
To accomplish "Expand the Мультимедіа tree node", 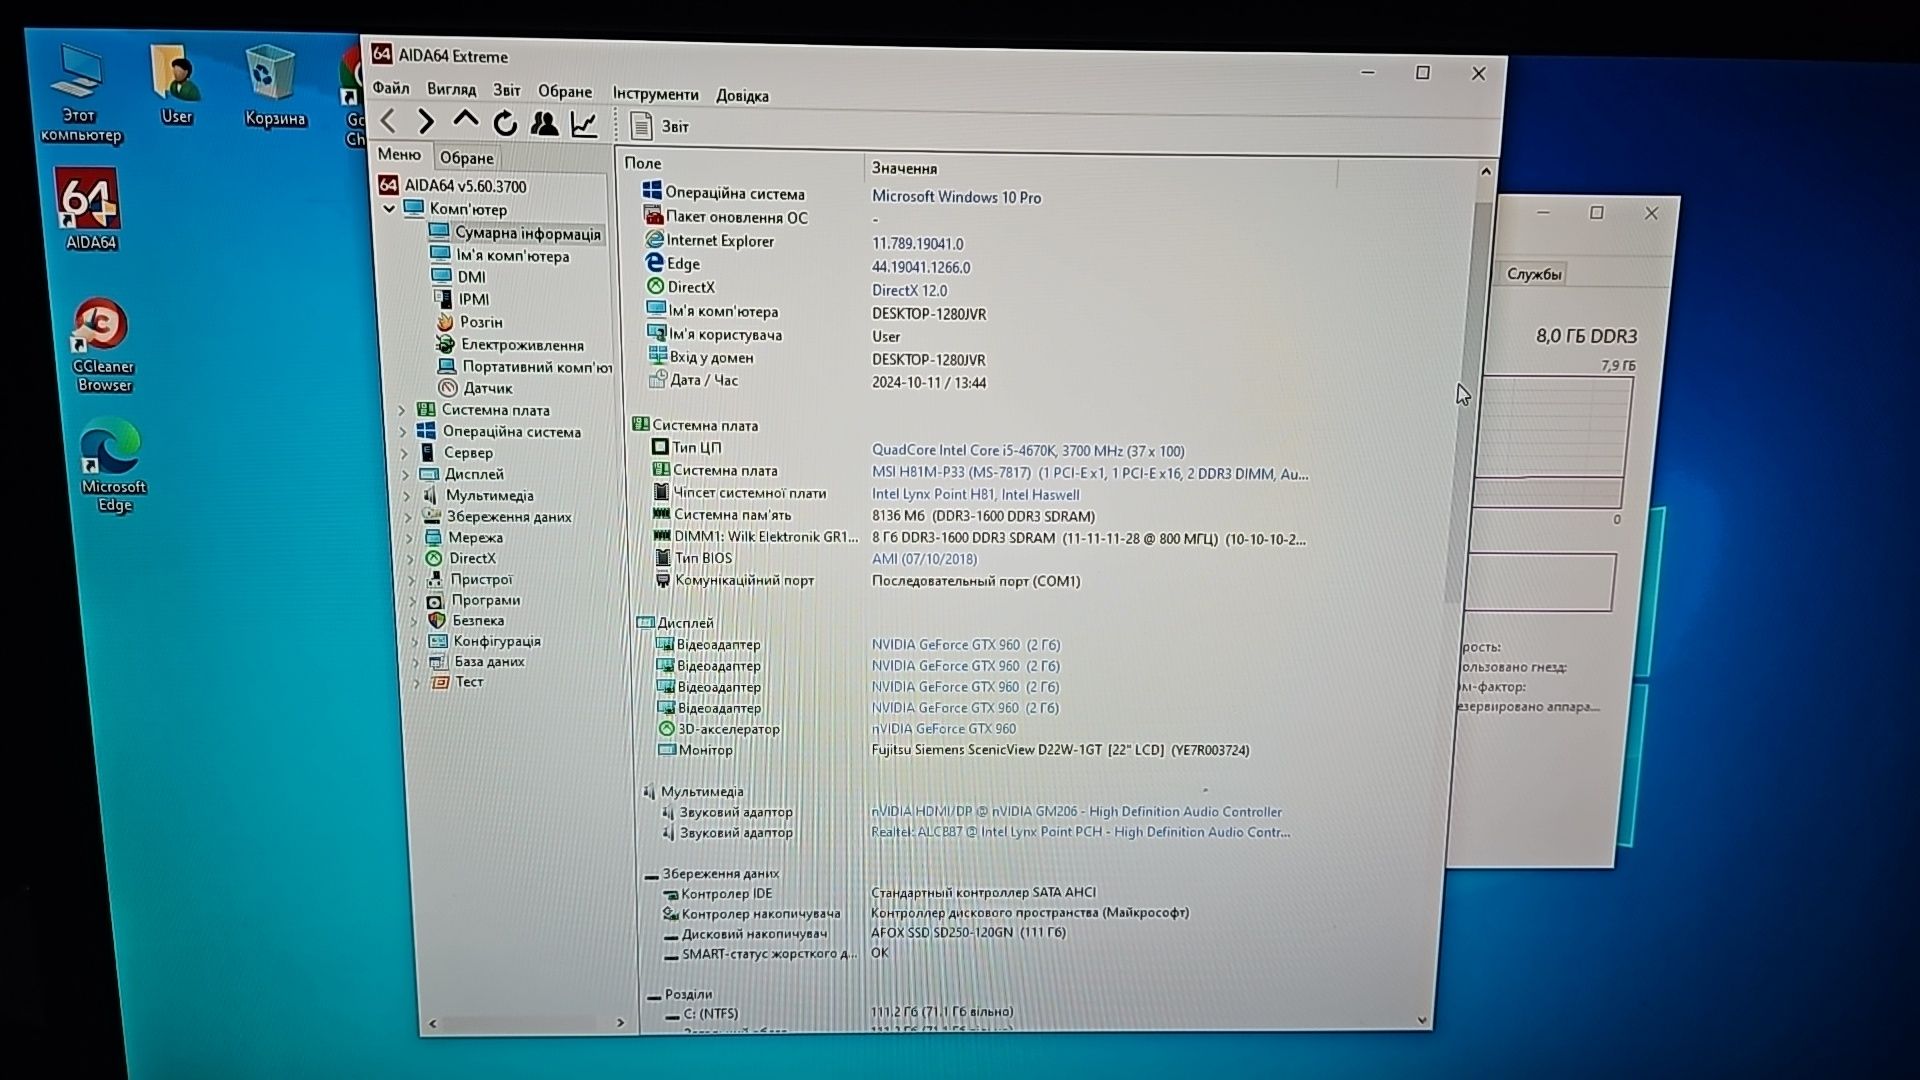I will coord(406,495).
